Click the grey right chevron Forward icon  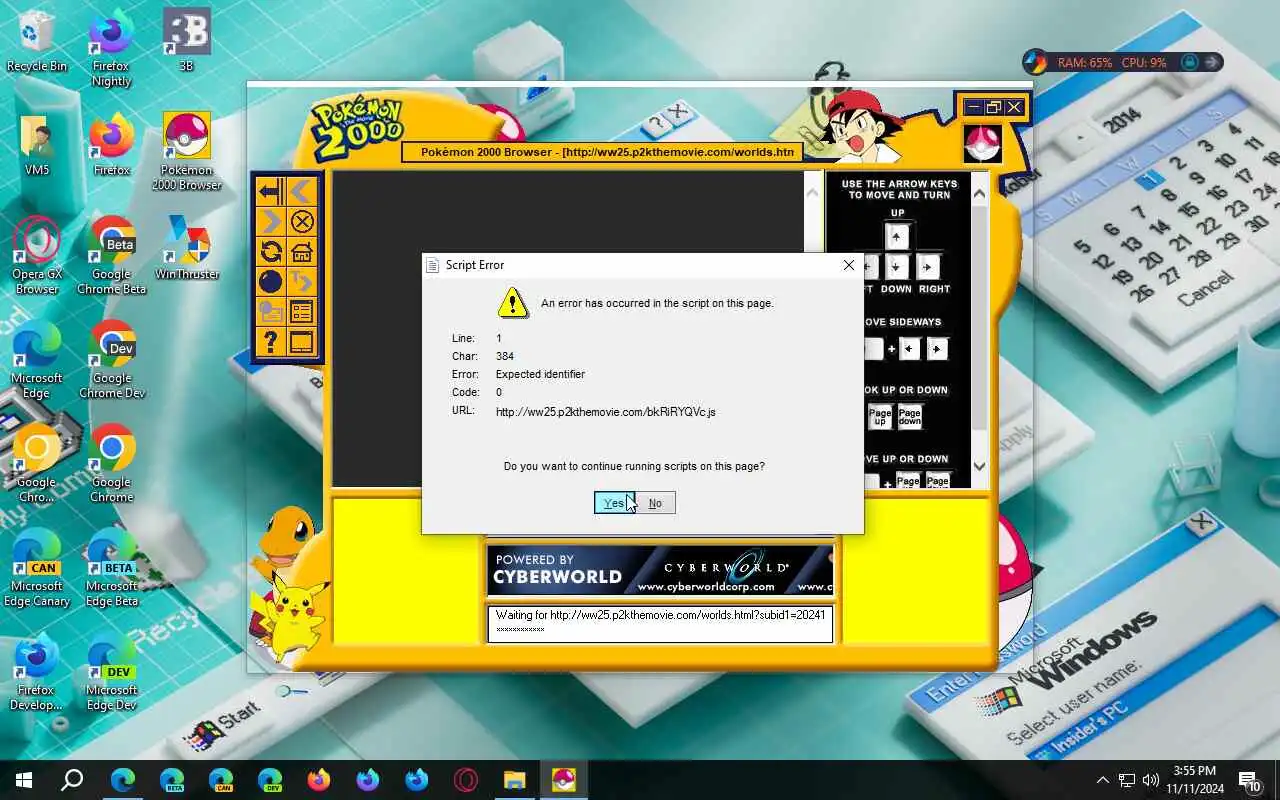point(270,222)
